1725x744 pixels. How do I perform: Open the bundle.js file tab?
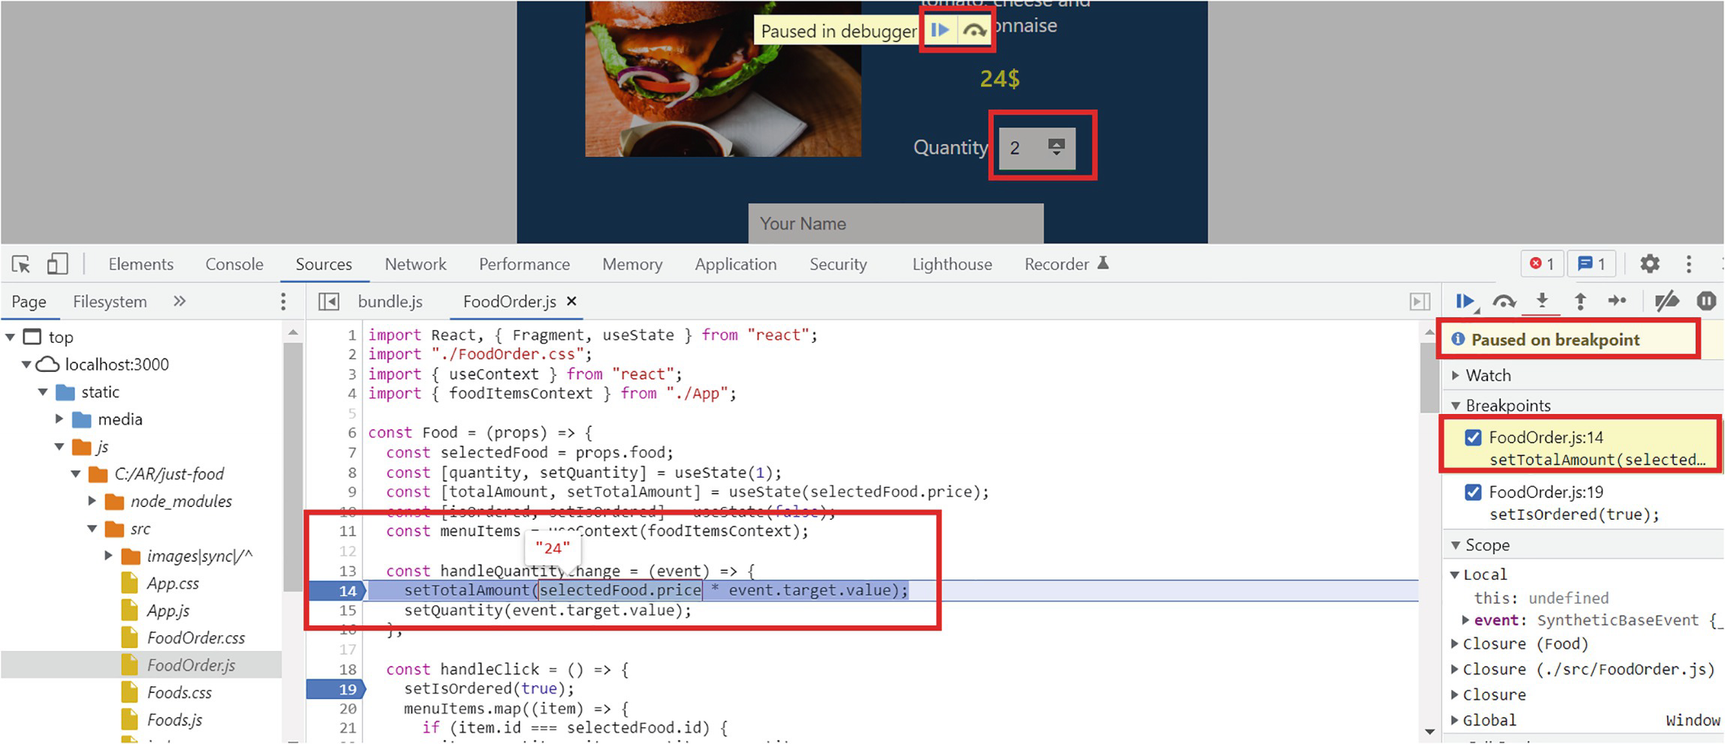point(390,301)
